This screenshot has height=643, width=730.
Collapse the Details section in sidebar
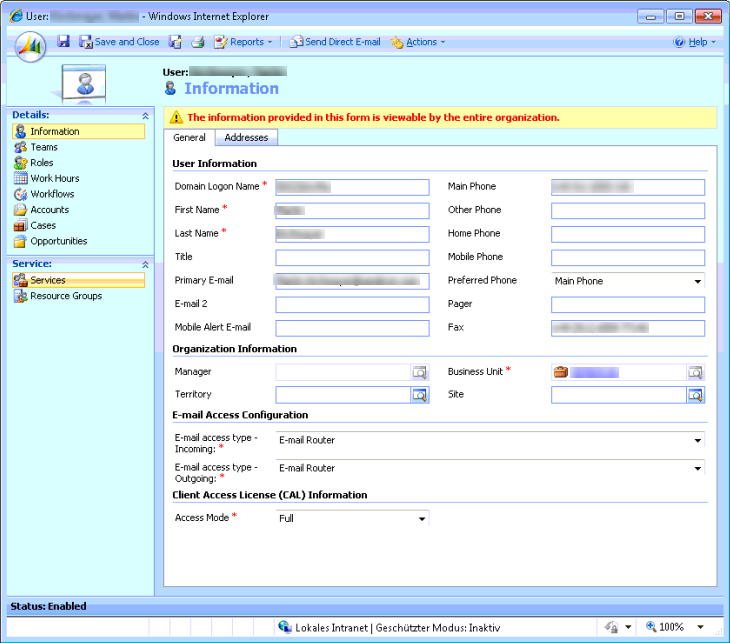coord(145,116)
